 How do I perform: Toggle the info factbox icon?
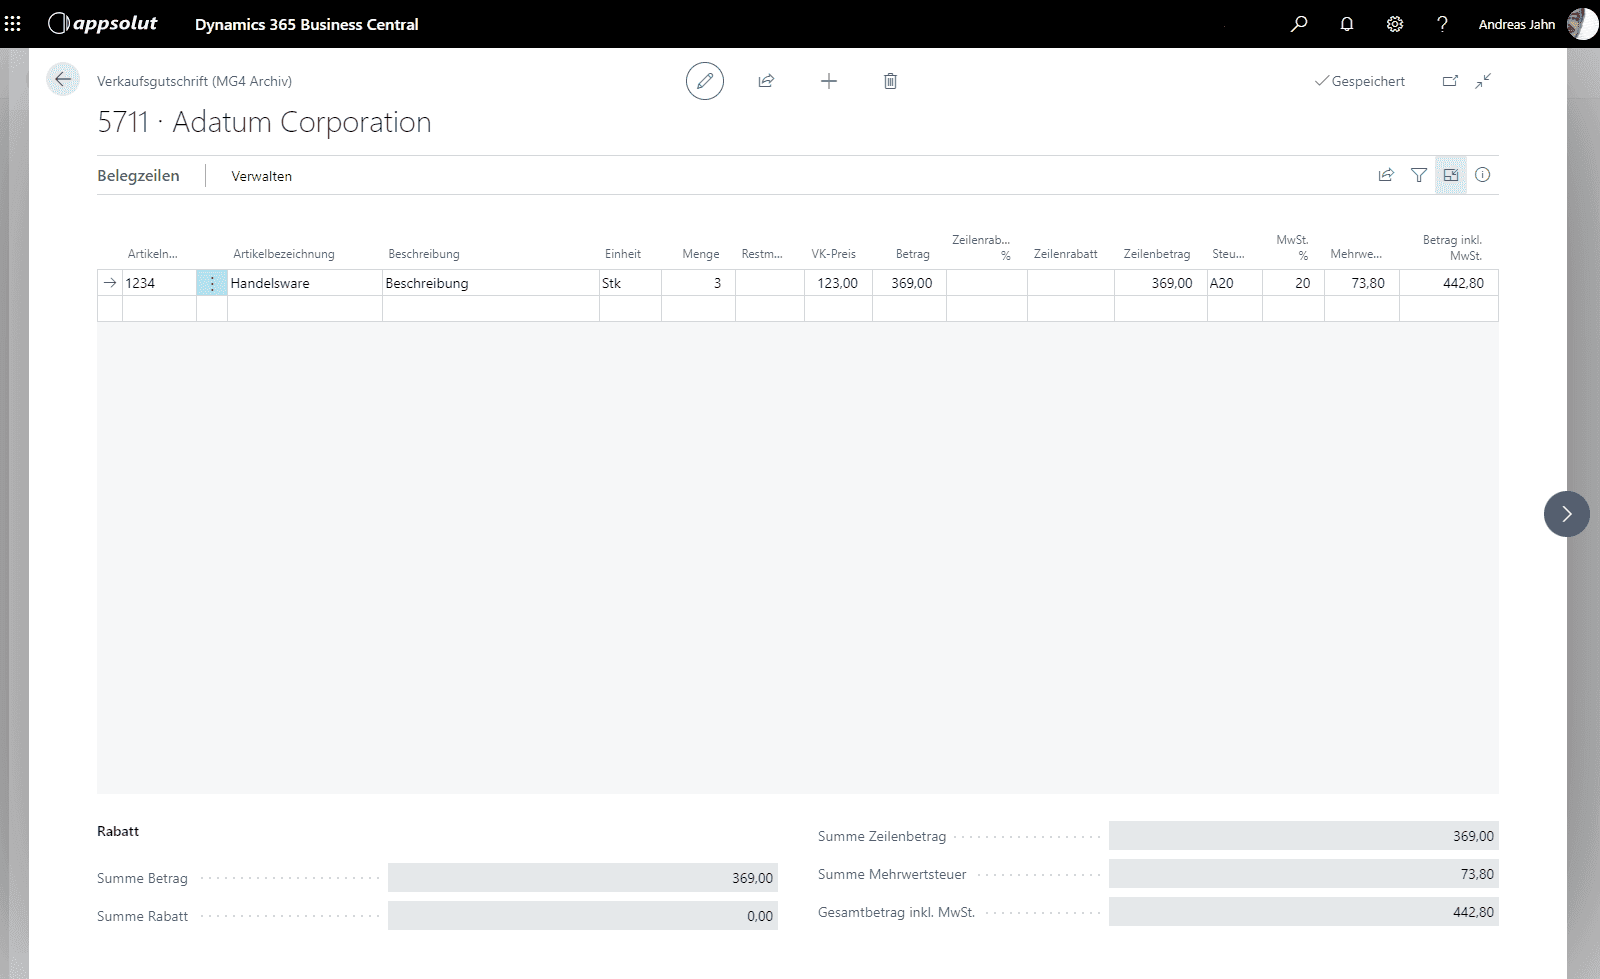tap(1483, 175)
